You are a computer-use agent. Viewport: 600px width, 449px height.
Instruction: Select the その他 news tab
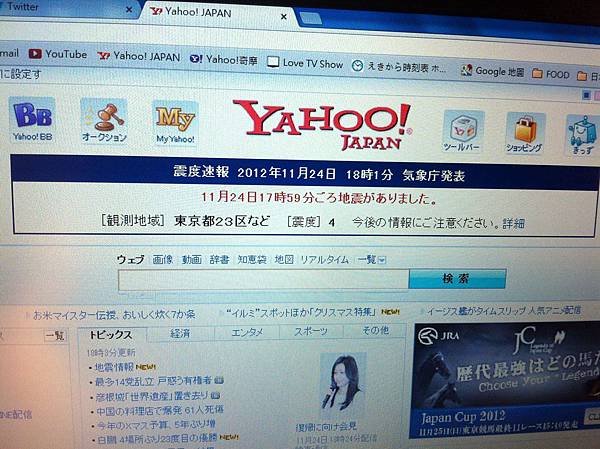[375, 330]
